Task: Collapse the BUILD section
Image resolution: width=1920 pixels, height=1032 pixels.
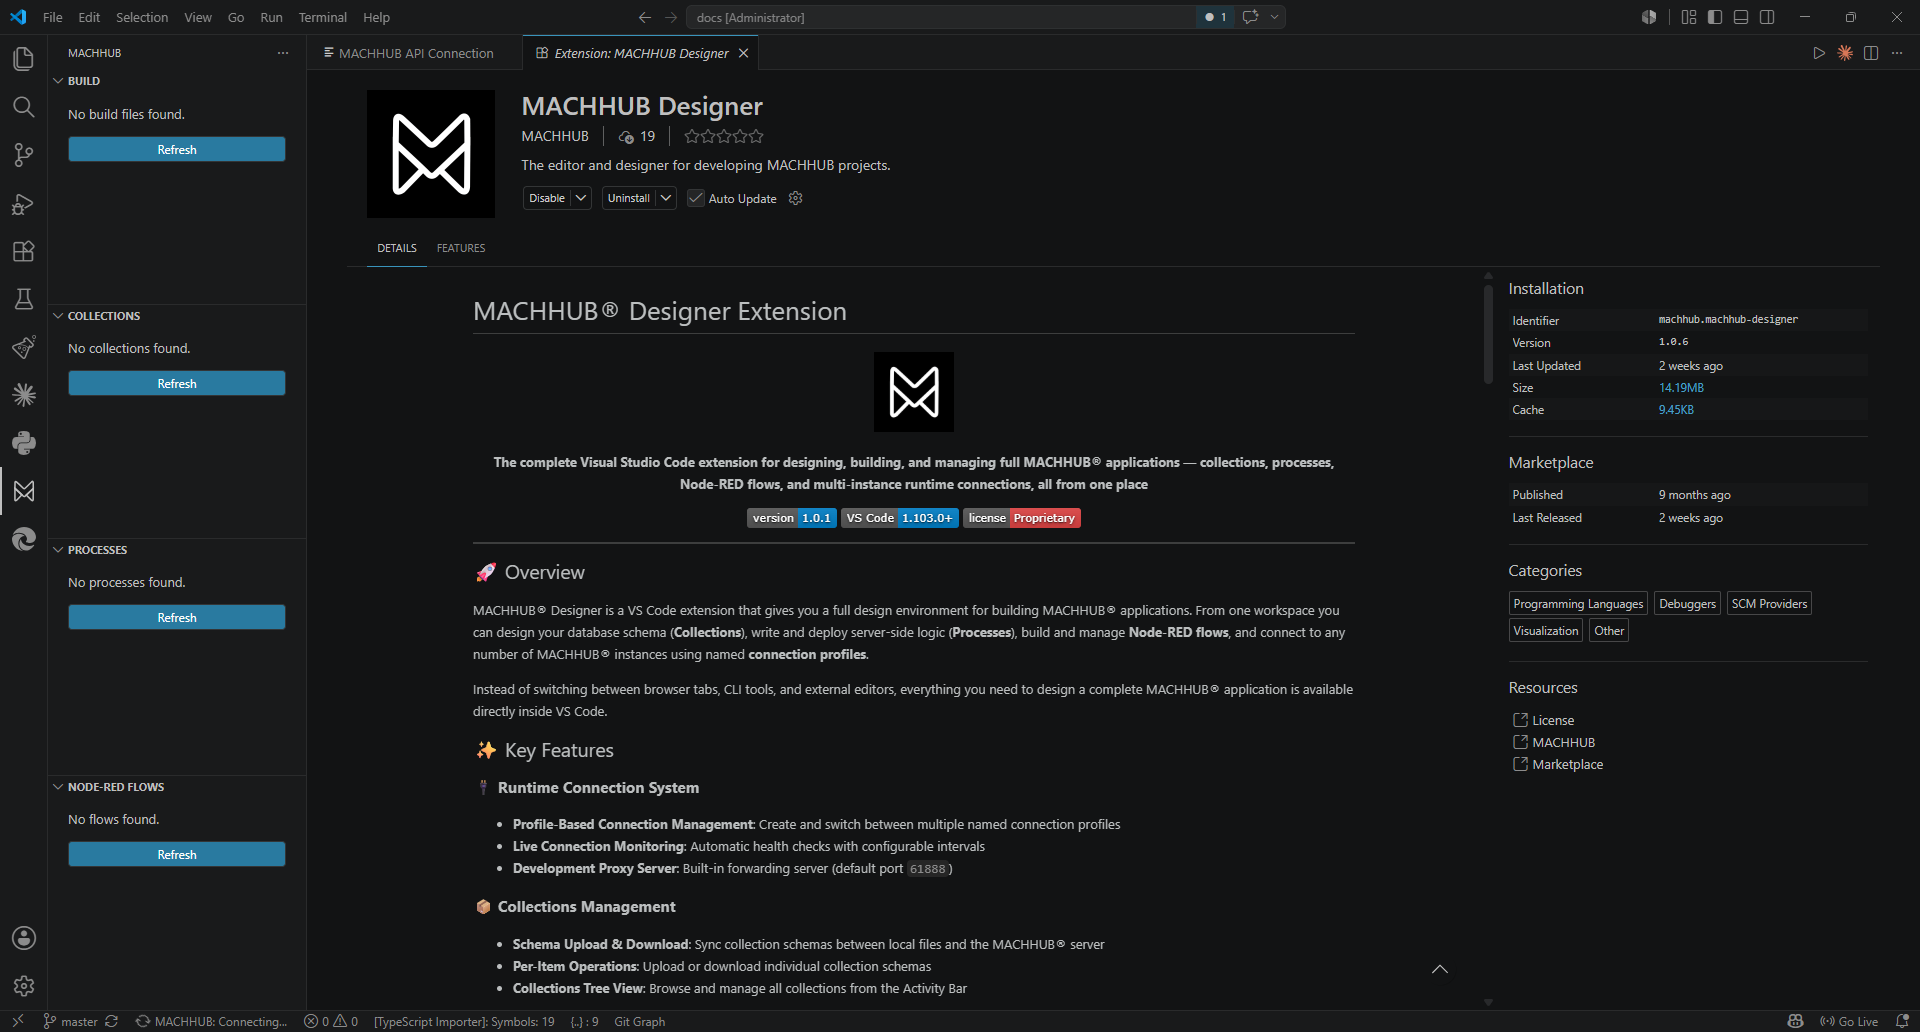Action: click(x=58, y=81)
